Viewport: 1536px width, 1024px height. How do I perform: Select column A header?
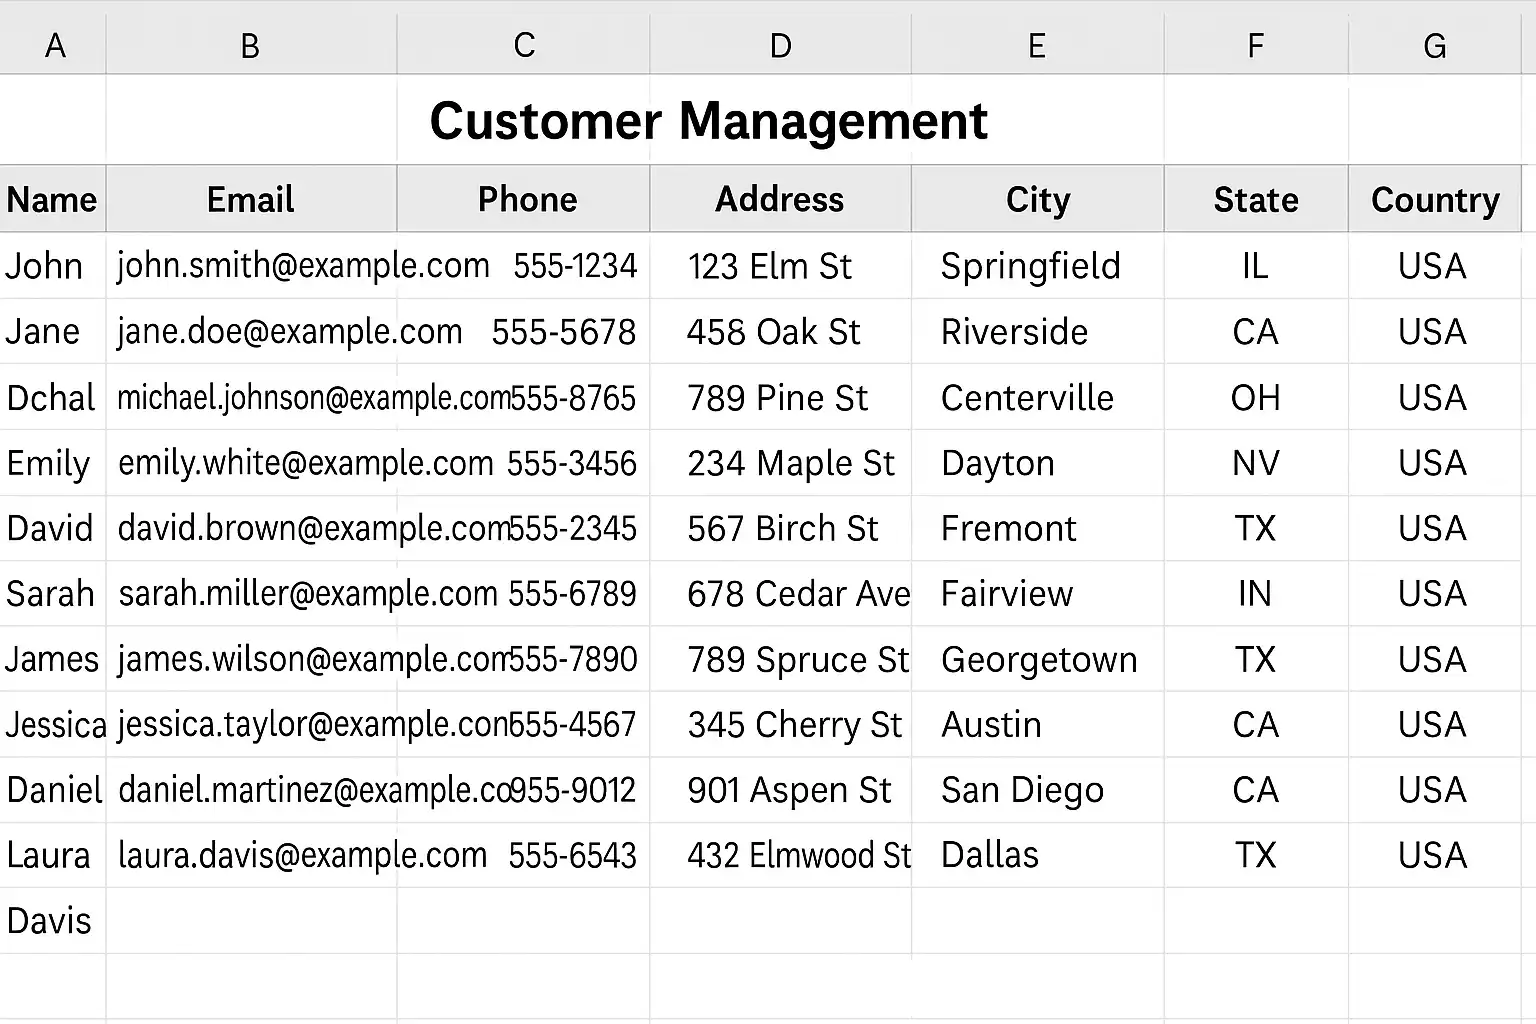click(54, 46)
